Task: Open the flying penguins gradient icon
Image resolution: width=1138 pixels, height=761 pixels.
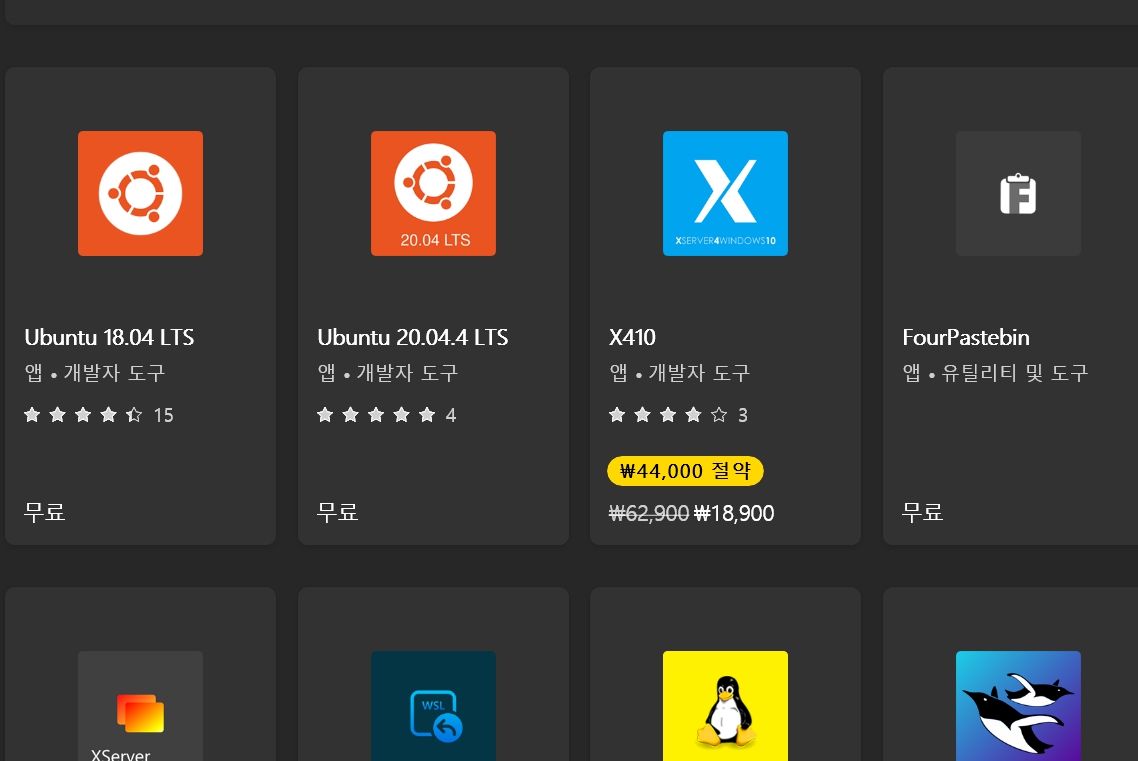Action: pos(1018,706)
